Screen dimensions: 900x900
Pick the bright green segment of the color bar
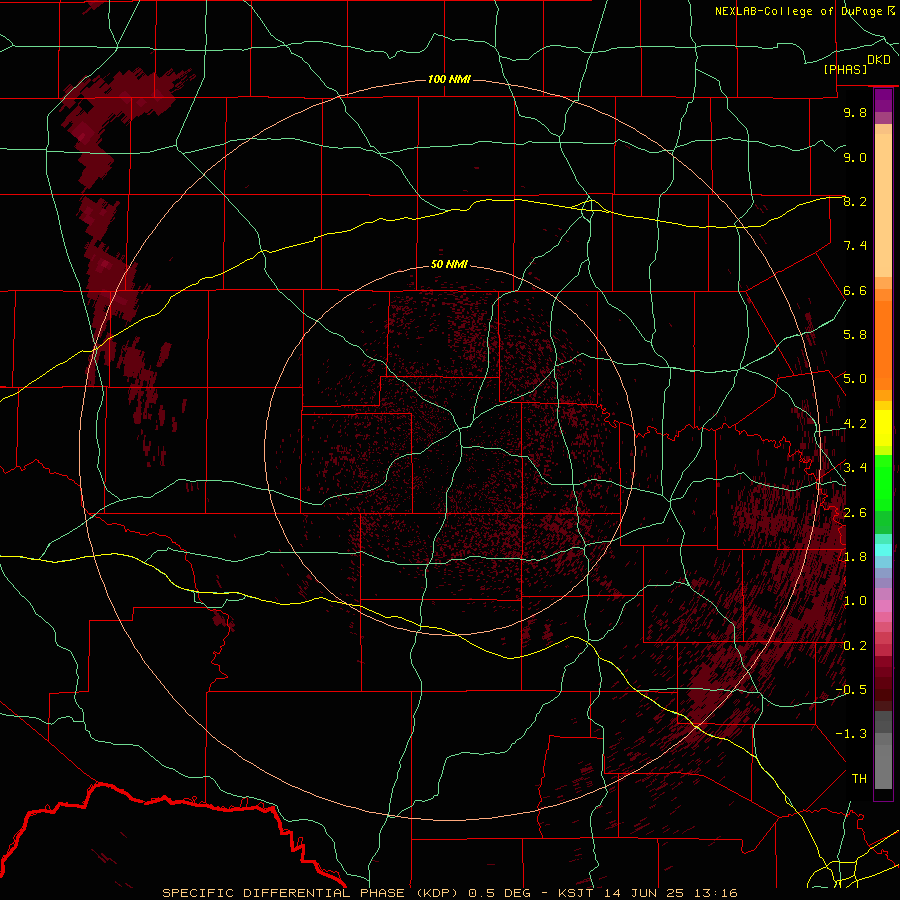pyautogui.click(x=883, y=482)
